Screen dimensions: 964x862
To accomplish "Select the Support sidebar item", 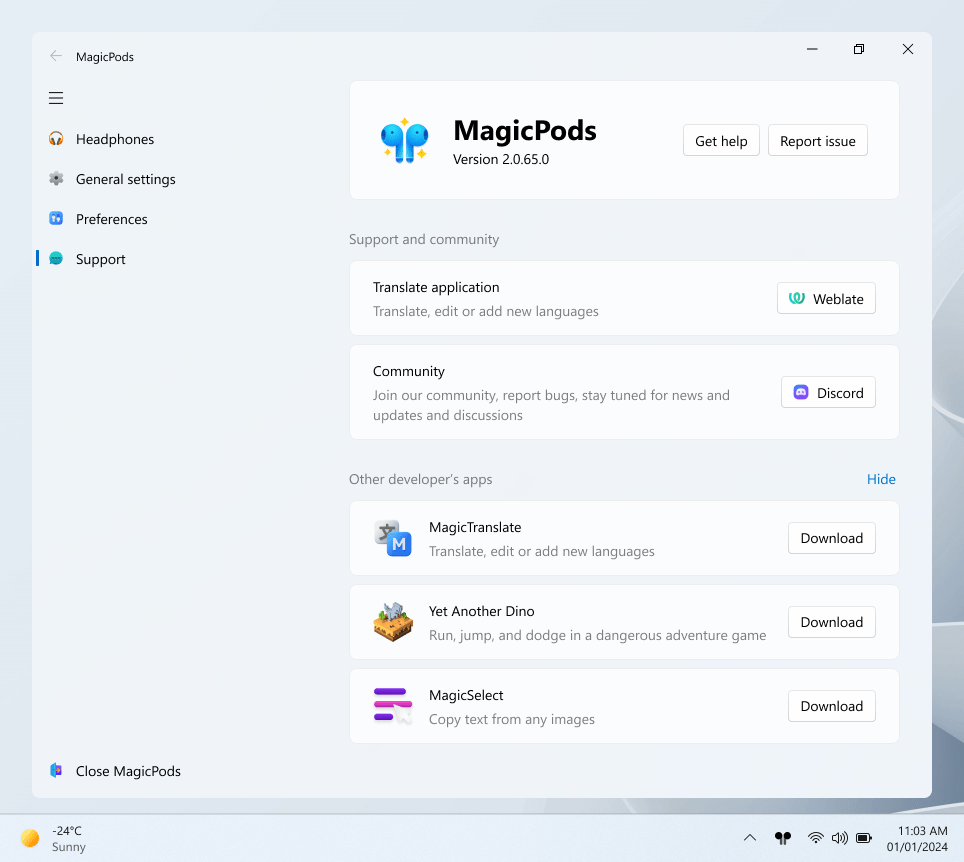I will click(100, 259).
